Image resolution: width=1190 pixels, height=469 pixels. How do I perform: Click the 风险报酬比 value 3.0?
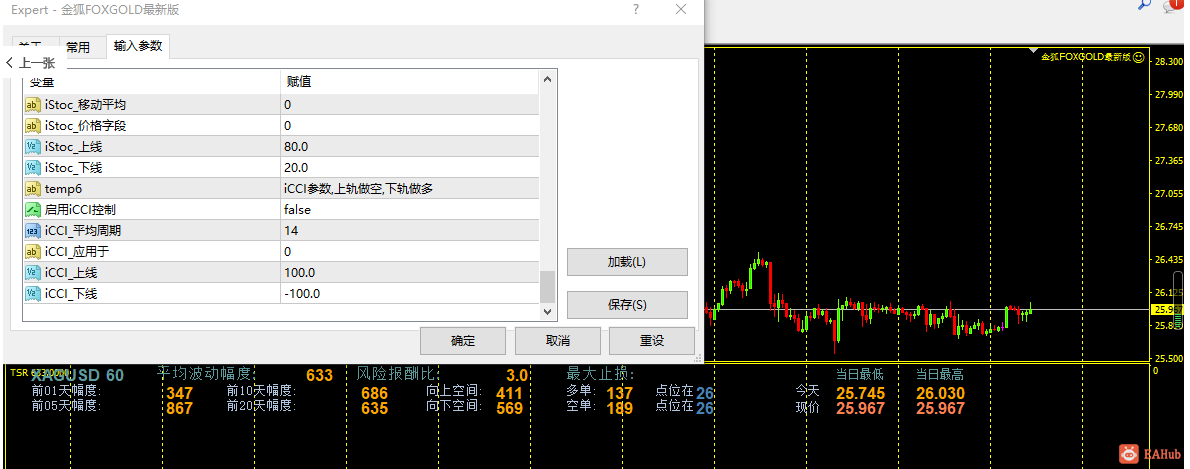pos(517,375)
